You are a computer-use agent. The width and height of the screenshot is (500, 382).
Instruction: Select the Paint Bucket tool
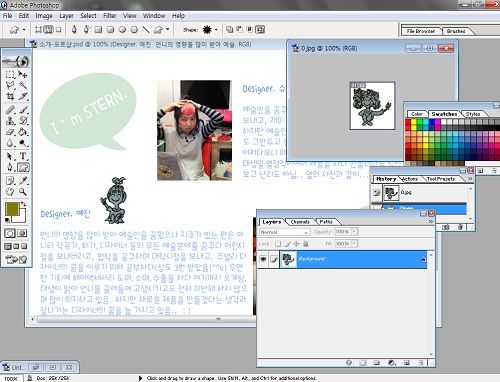(23, 132)
